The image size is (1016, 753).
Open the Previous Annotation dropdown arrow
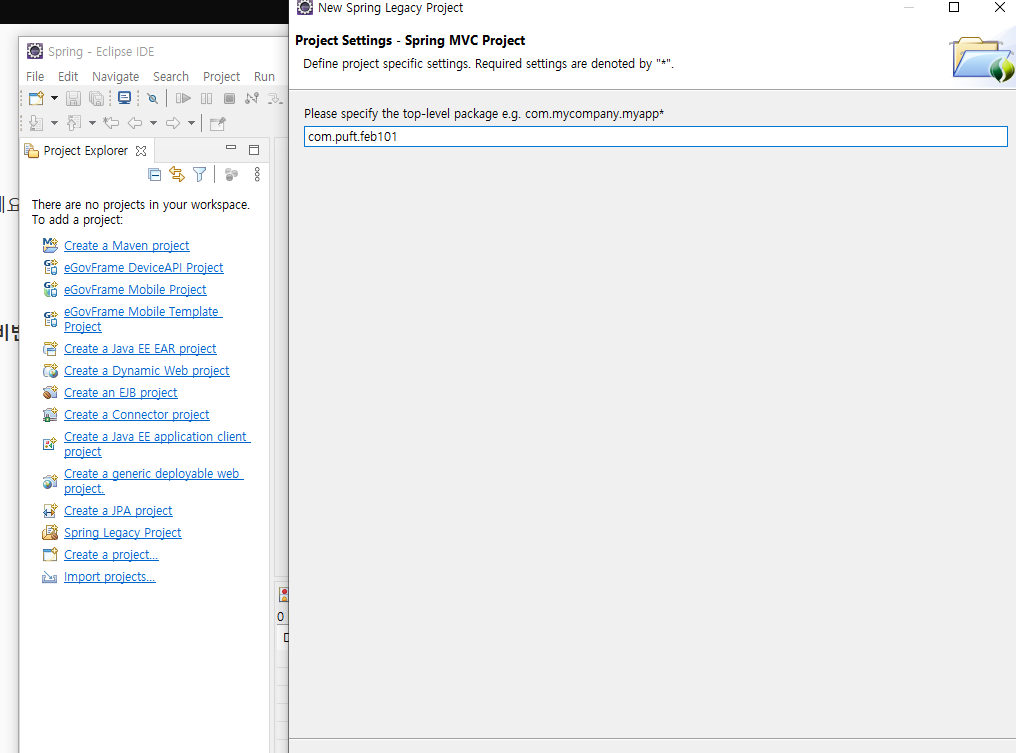coord(92,123)
